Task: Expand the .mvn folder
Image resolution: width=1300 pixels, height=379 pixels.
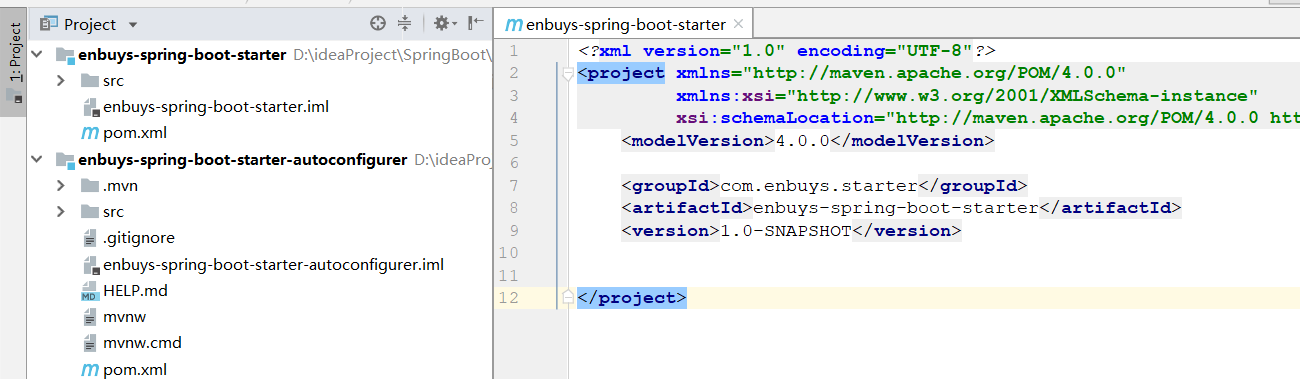Action: coord(60,186)
